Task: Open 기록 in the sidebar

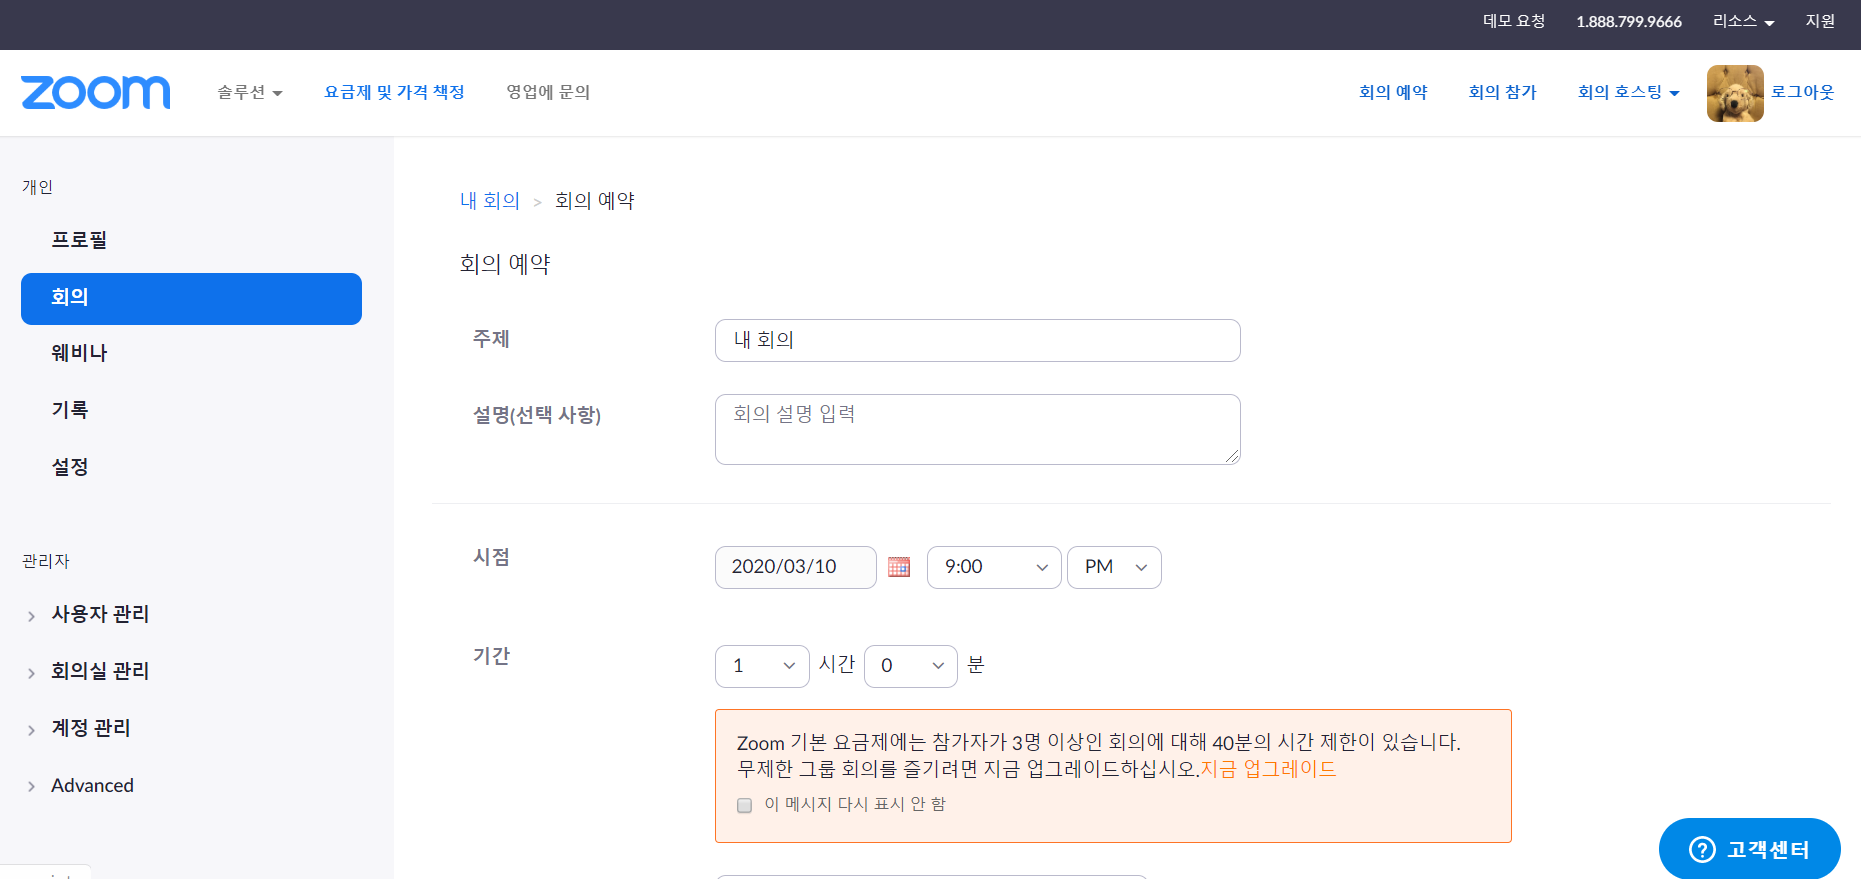Action: [x=70, y=410]
